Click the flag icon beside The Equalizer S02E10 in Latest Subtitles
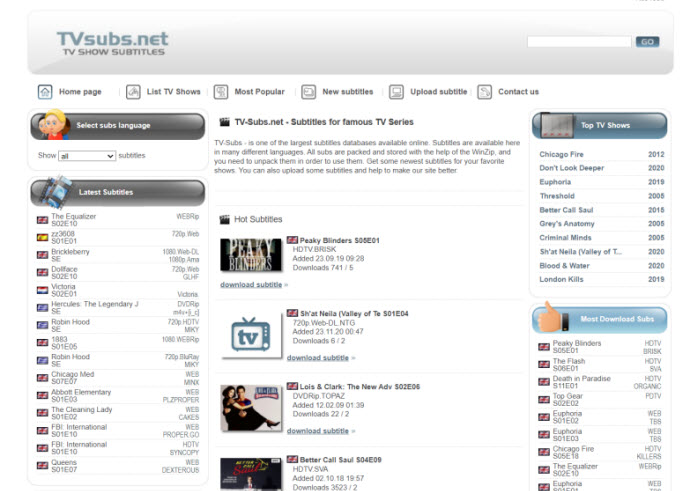 click(42, 220)
